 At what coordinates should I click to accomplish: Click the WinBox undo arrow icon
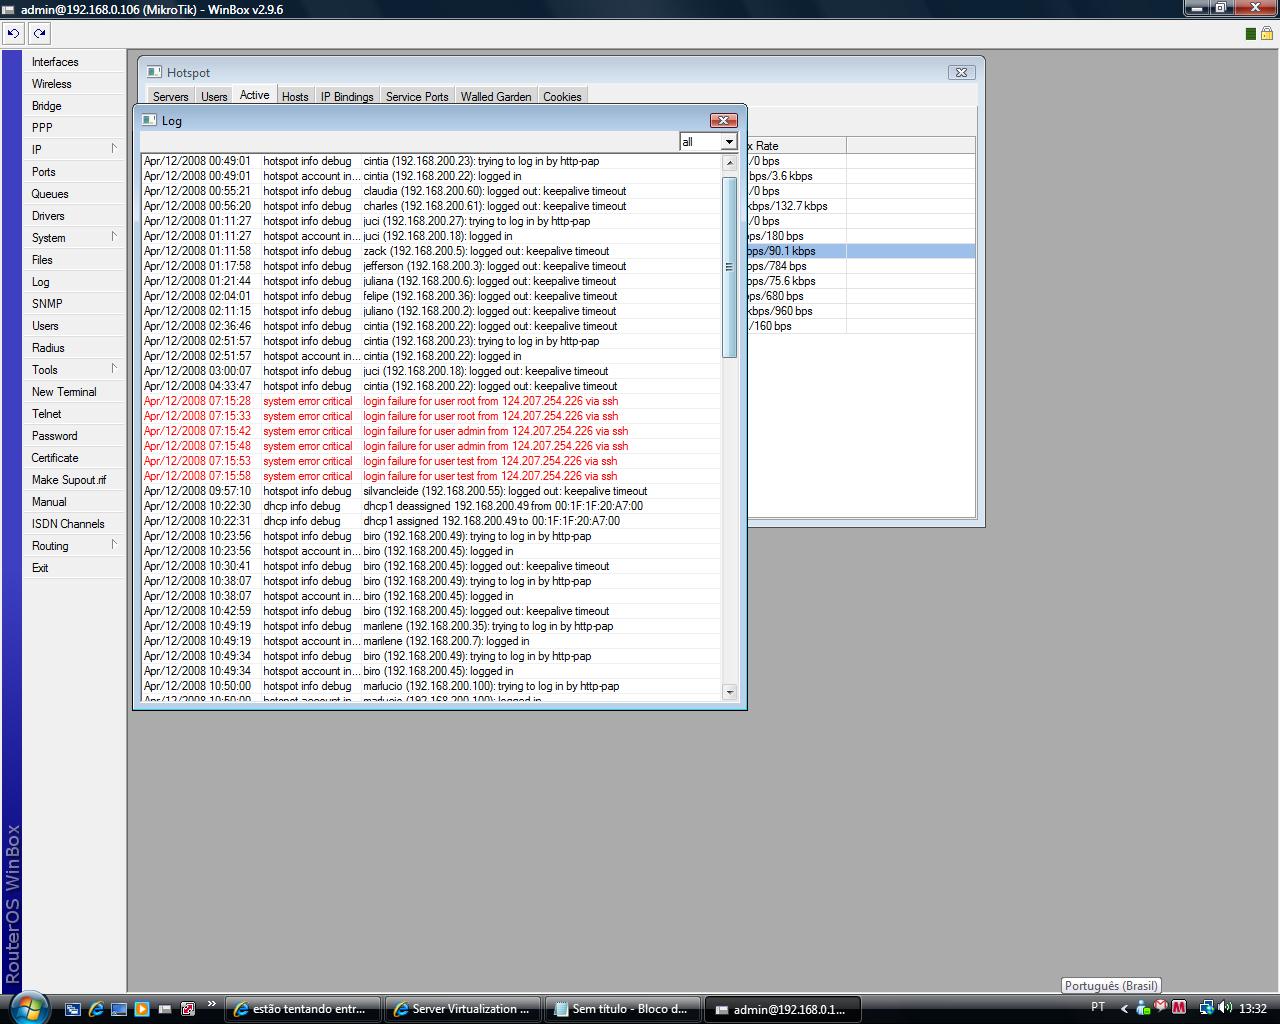pyautogui.click(x=13, y=33)
